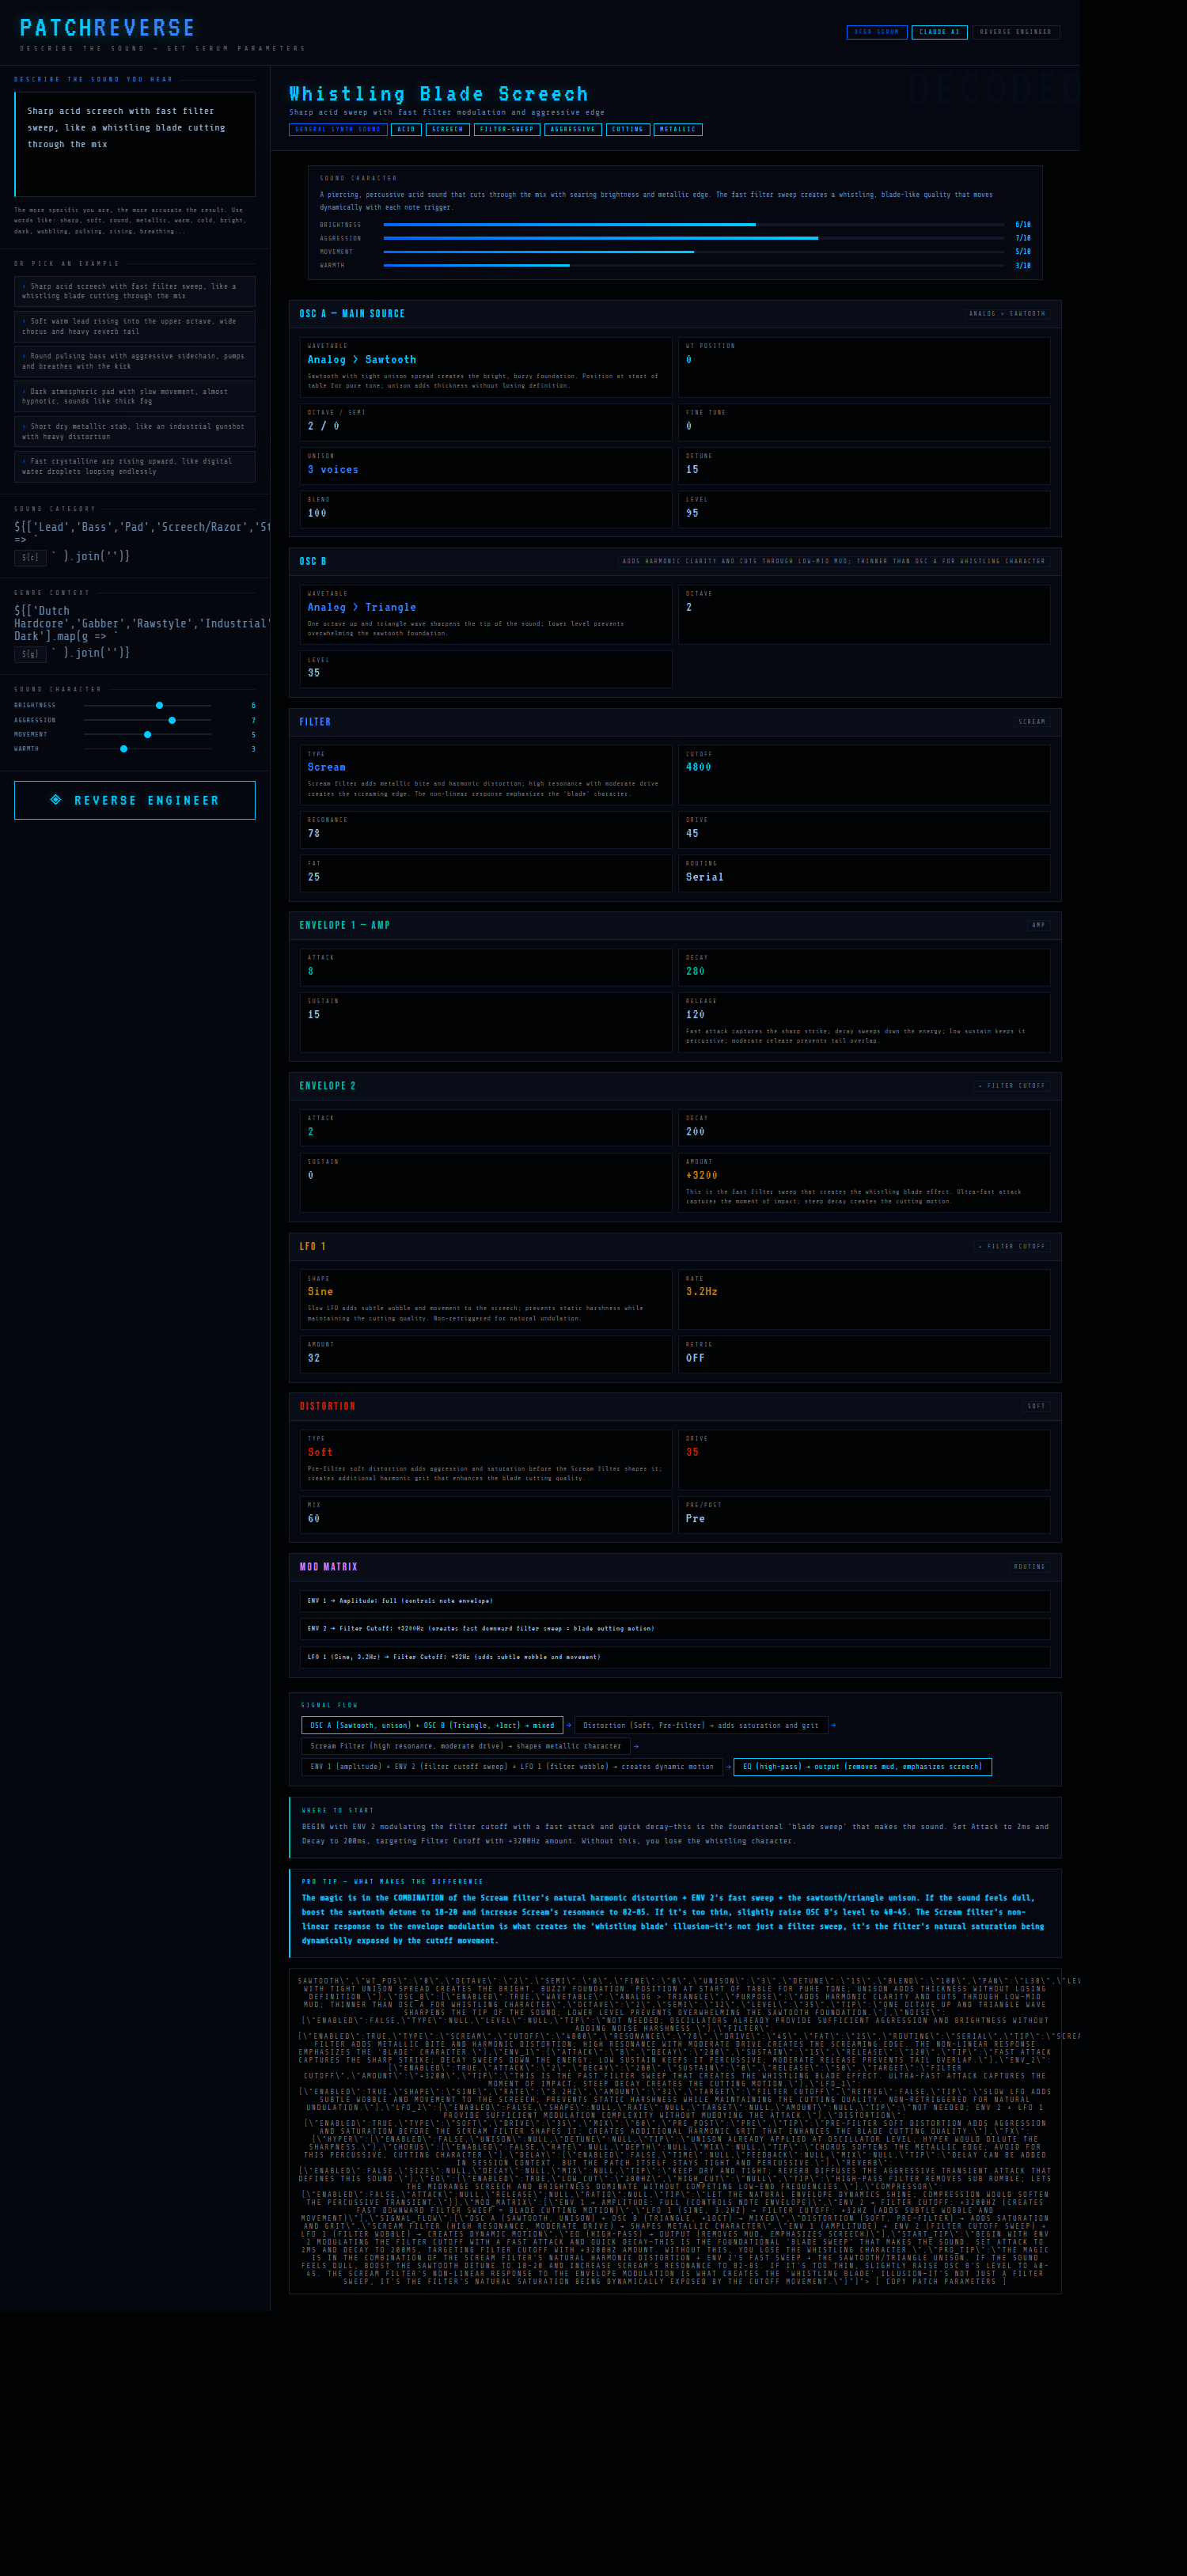
Task: Click the OSC A + OSC B signal flow box
Action: tap(432, 1725)
